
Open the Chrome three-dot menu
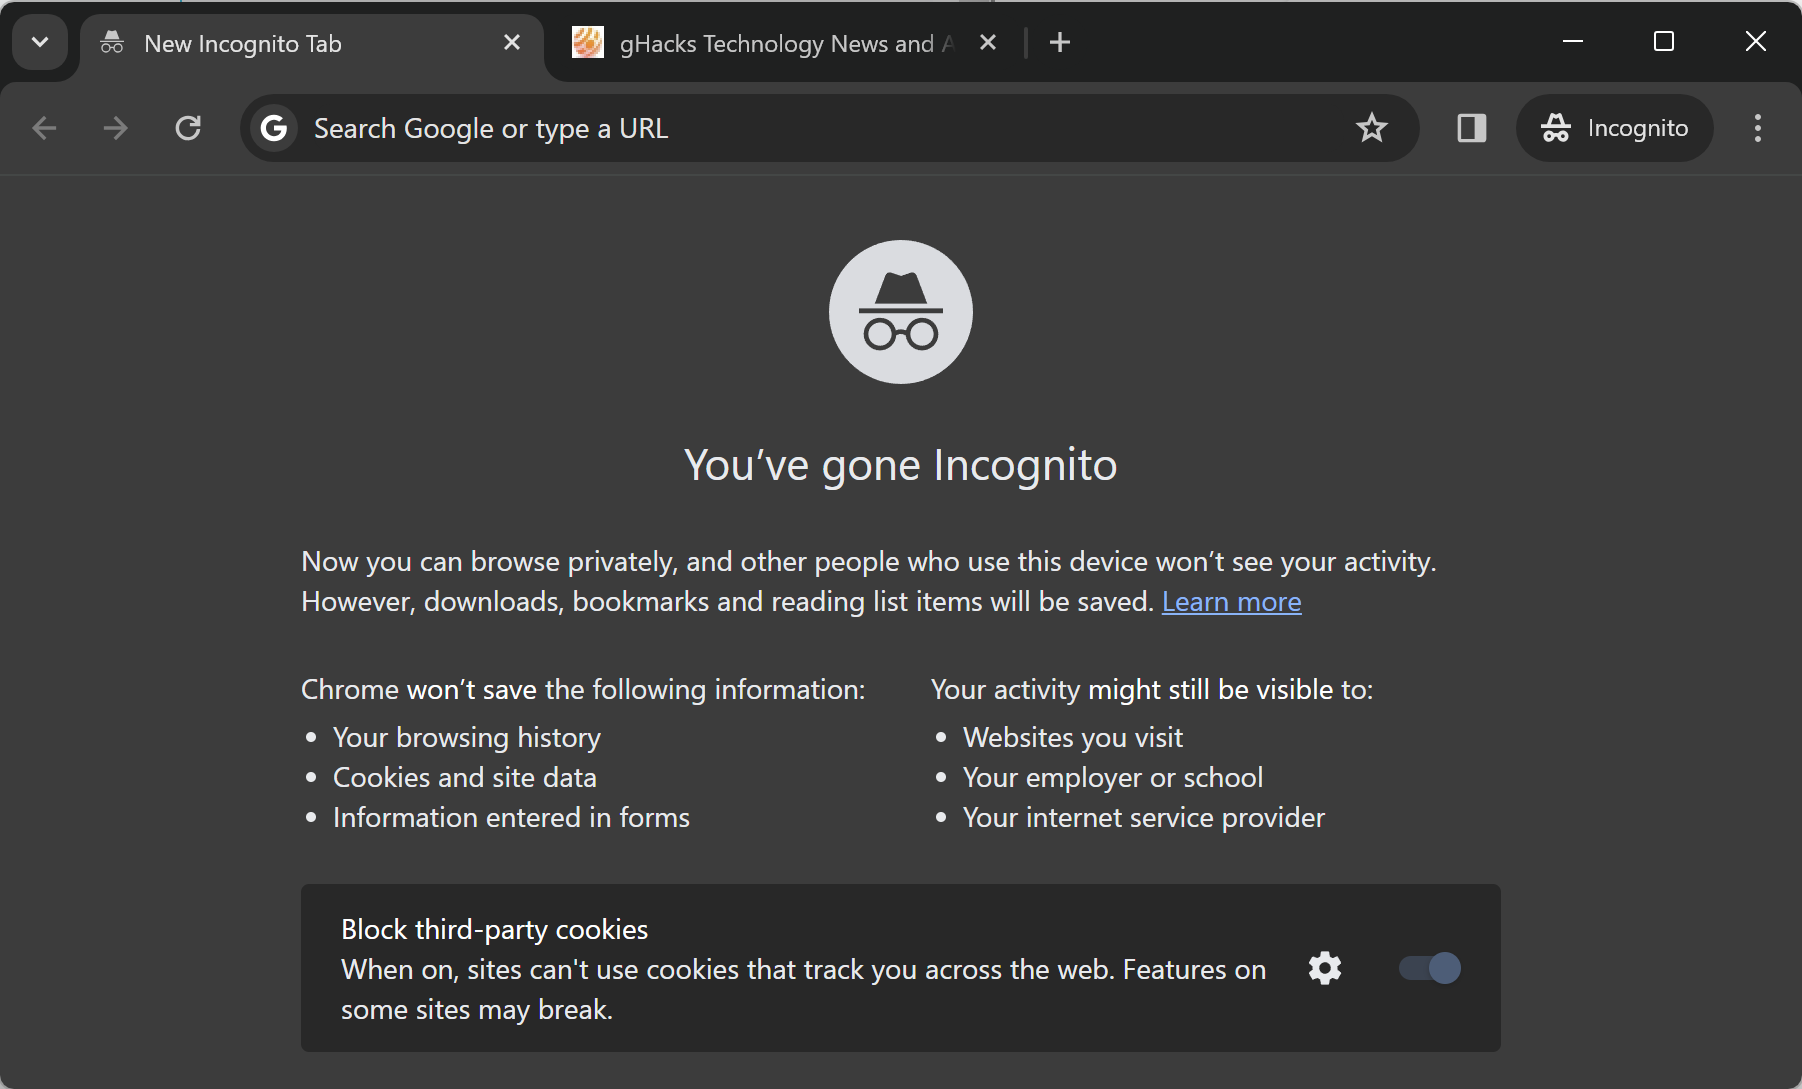click(x=1757, y=128)
